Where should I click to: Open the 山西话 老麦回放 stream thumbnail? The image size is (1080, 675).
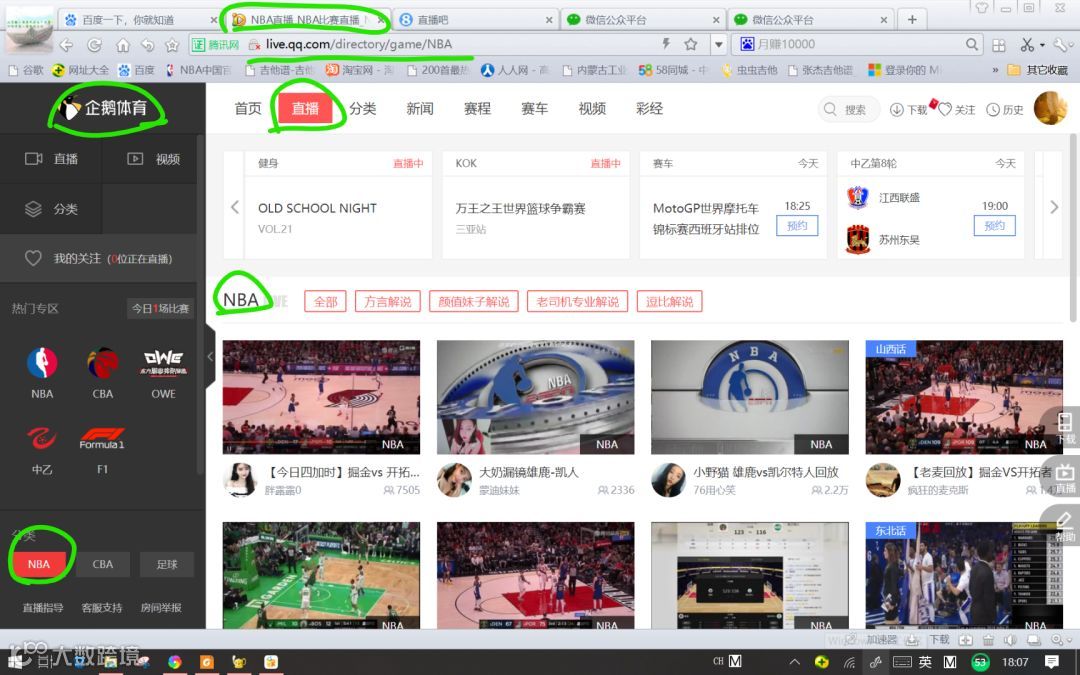pyautogui.click(x=964, y=397)
